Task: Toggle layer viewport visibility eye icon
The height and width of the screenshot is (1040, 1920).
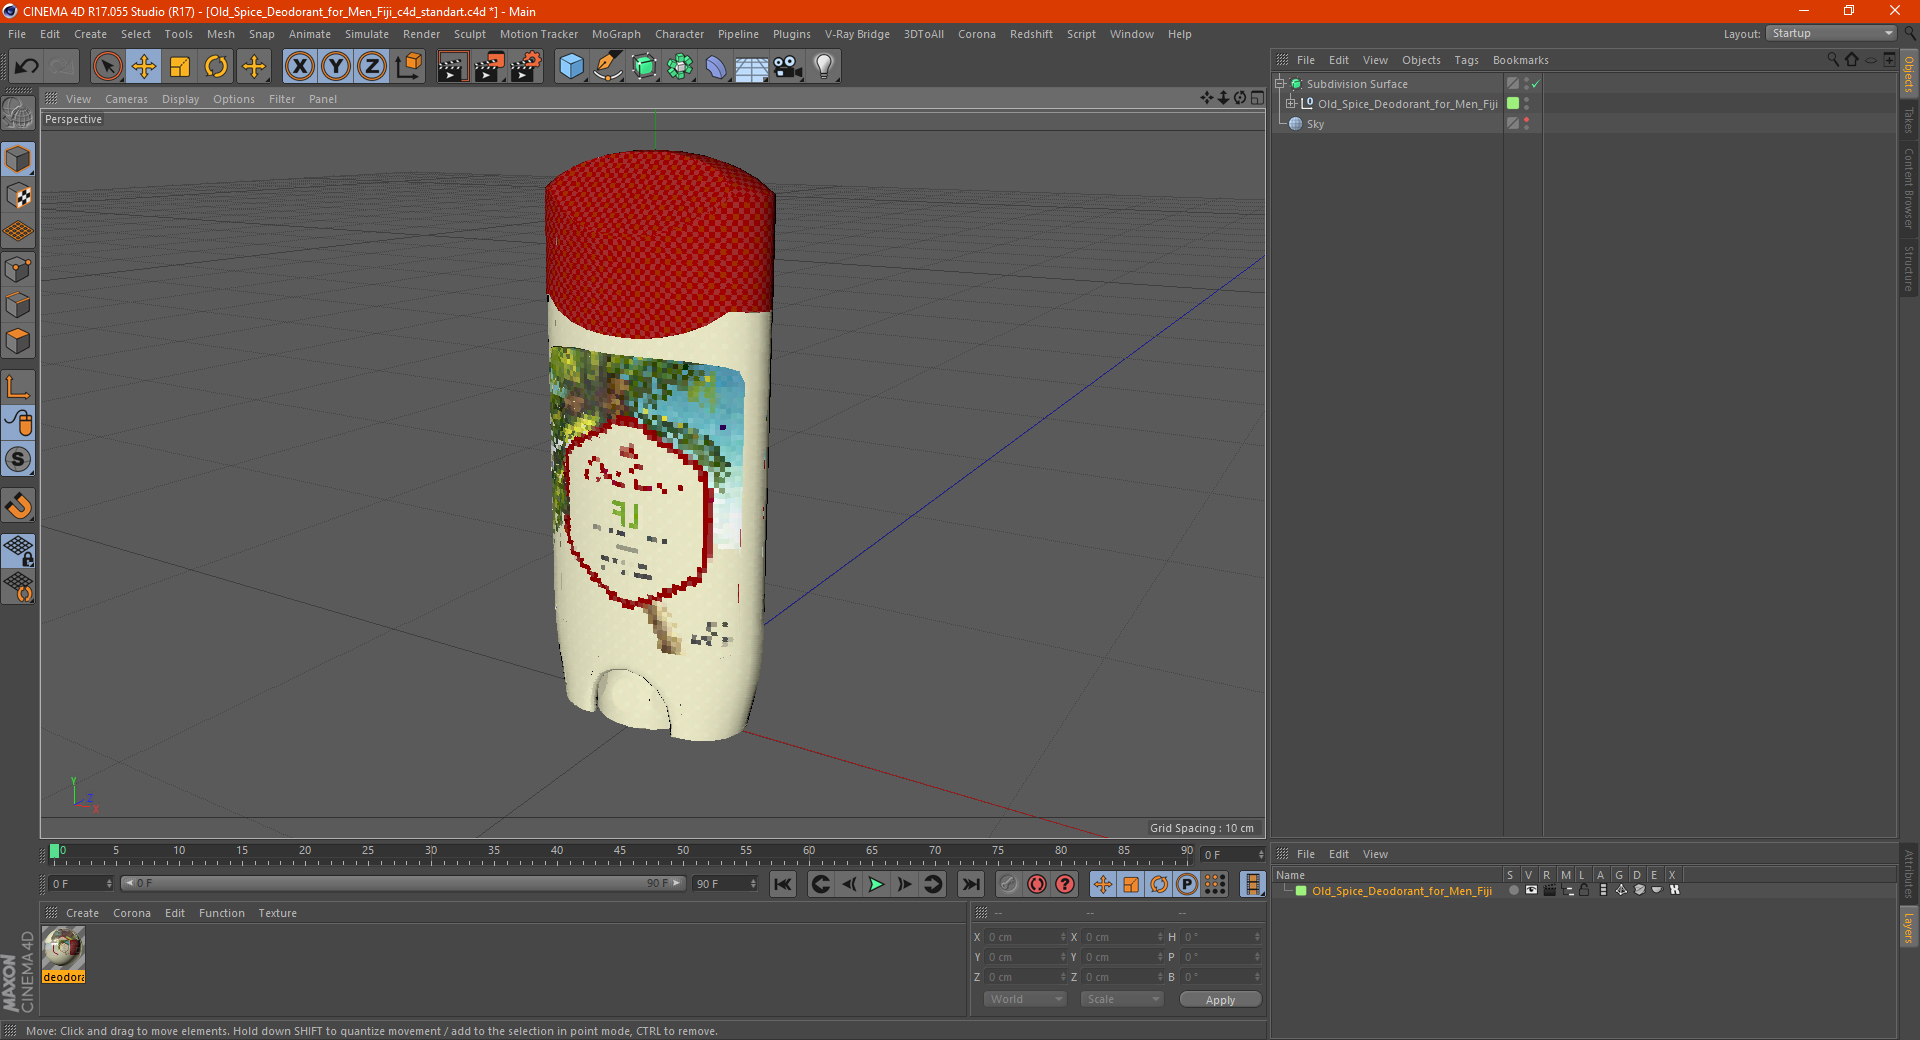Action: (x=1531, y=890)
